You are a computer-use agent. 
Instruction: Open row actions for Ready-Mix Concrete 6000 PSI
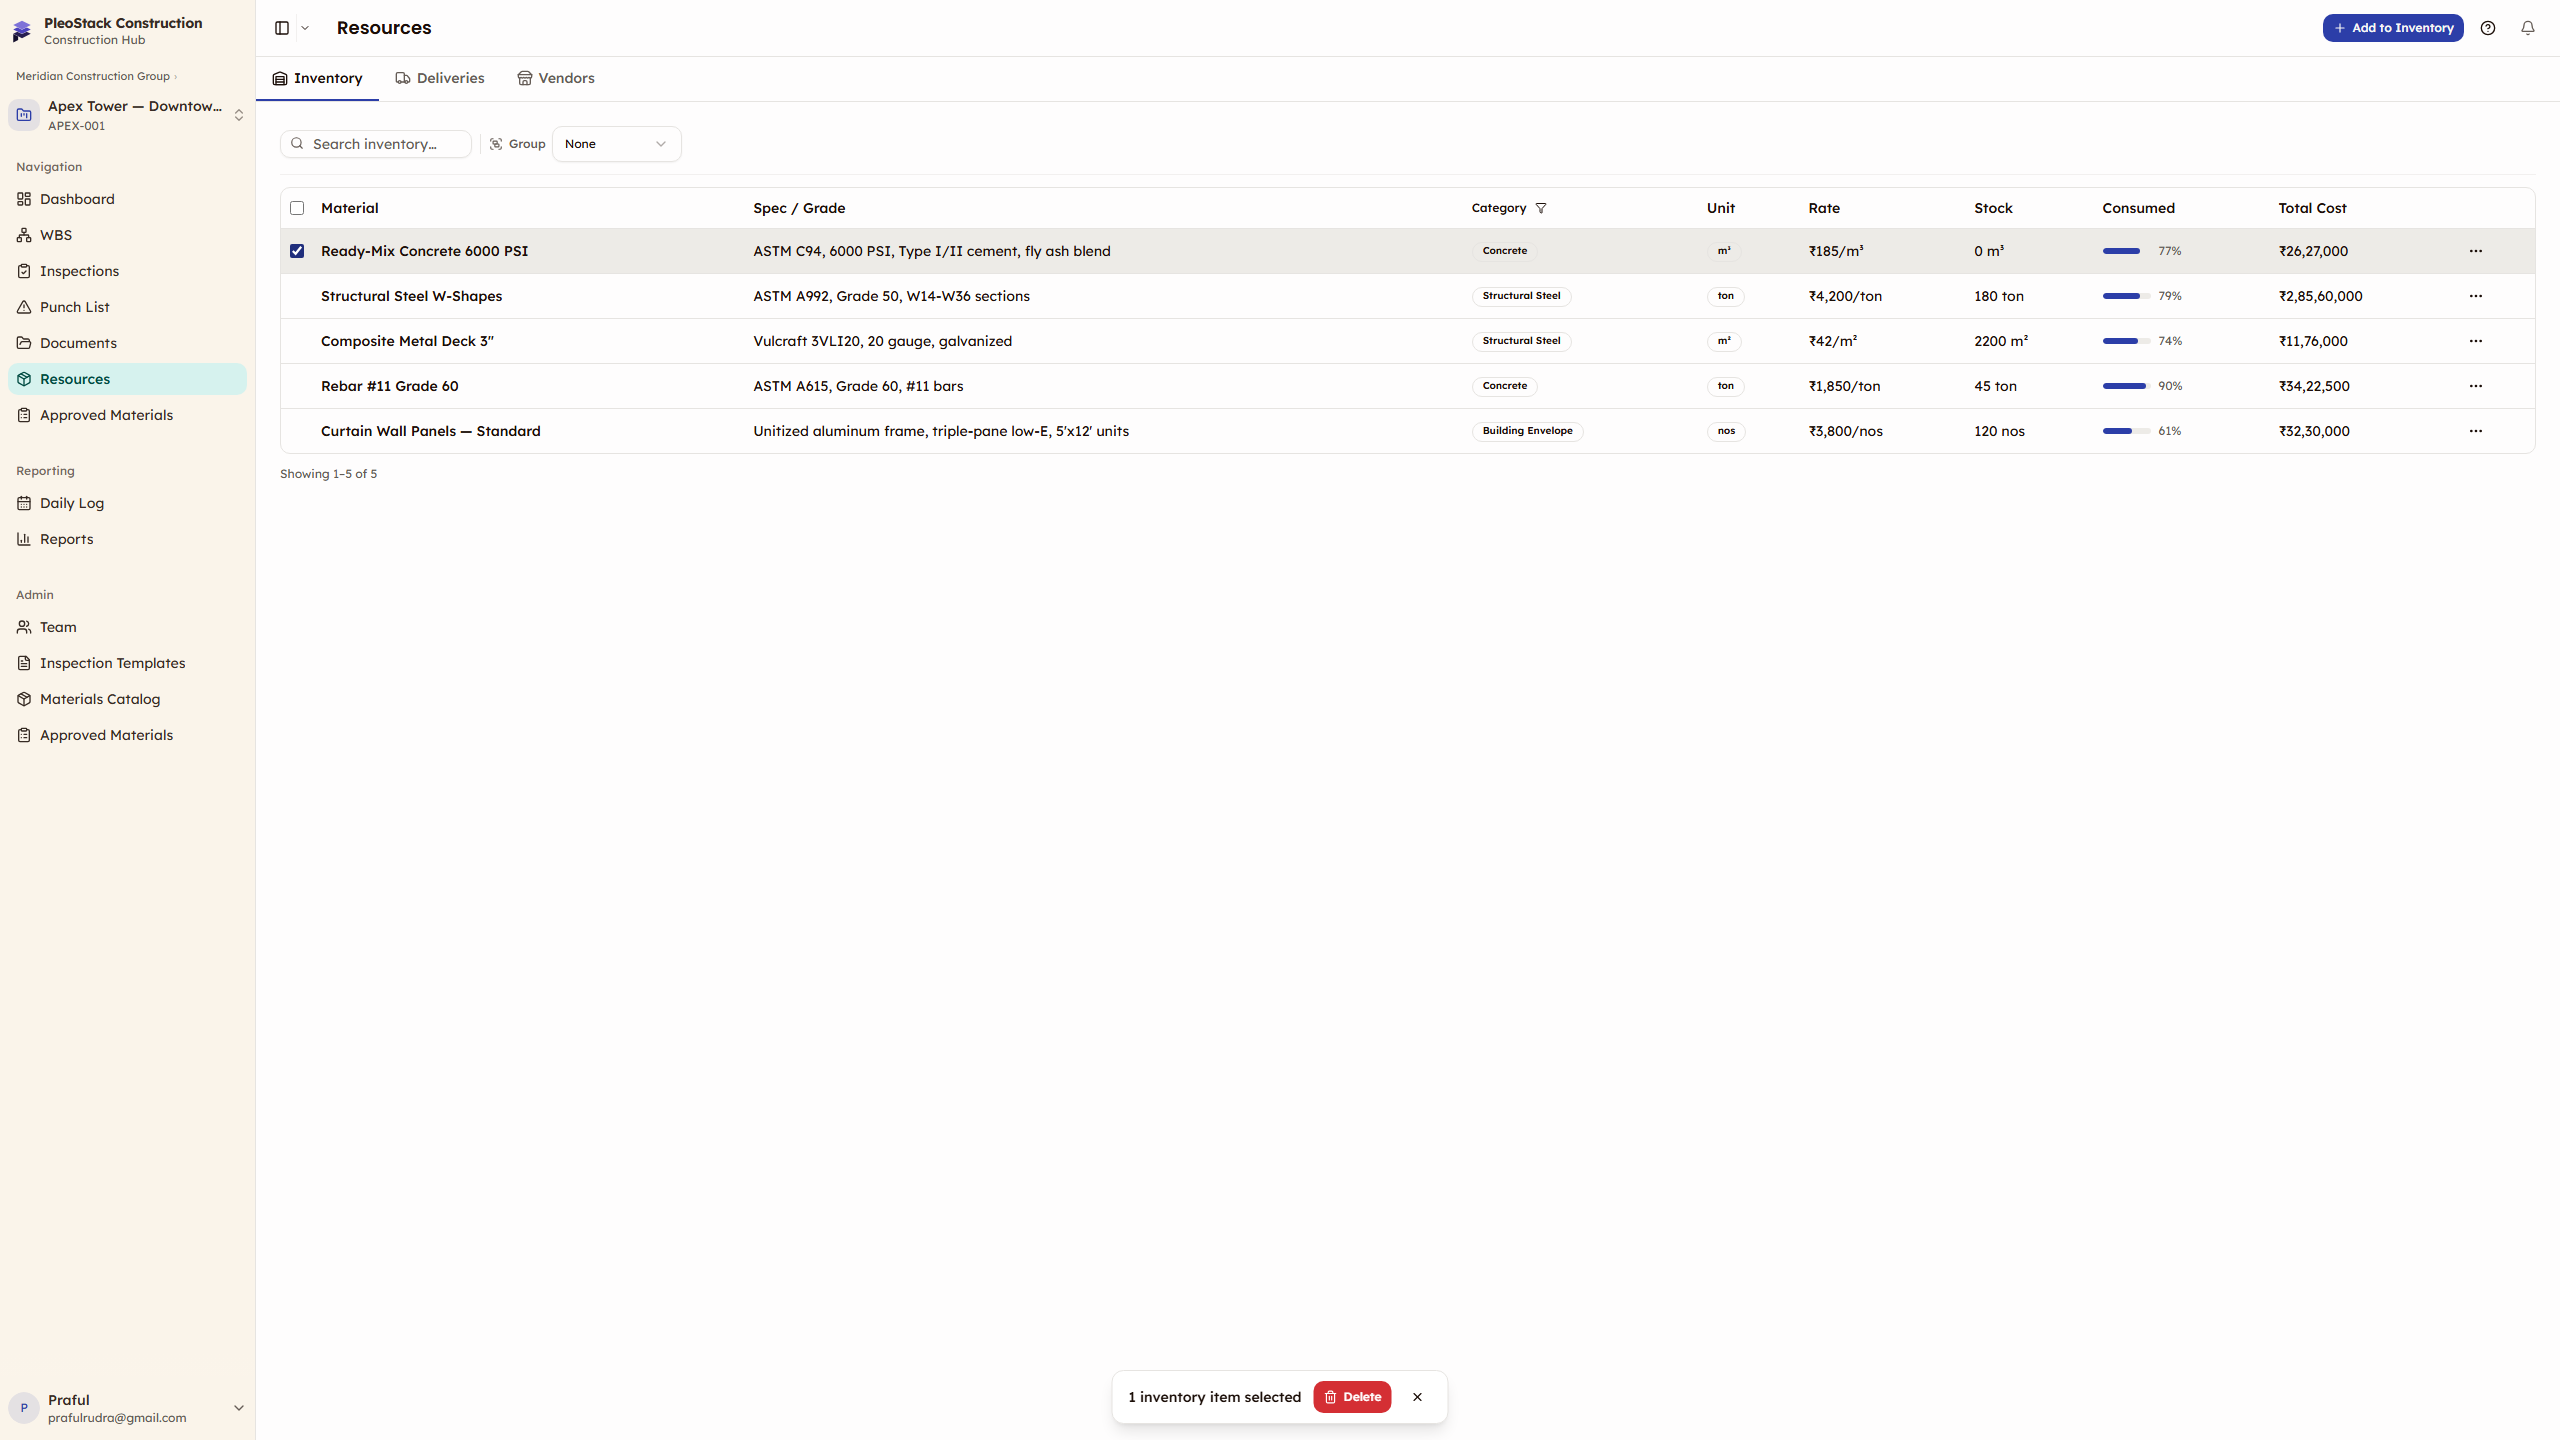tap(2476, 251)
